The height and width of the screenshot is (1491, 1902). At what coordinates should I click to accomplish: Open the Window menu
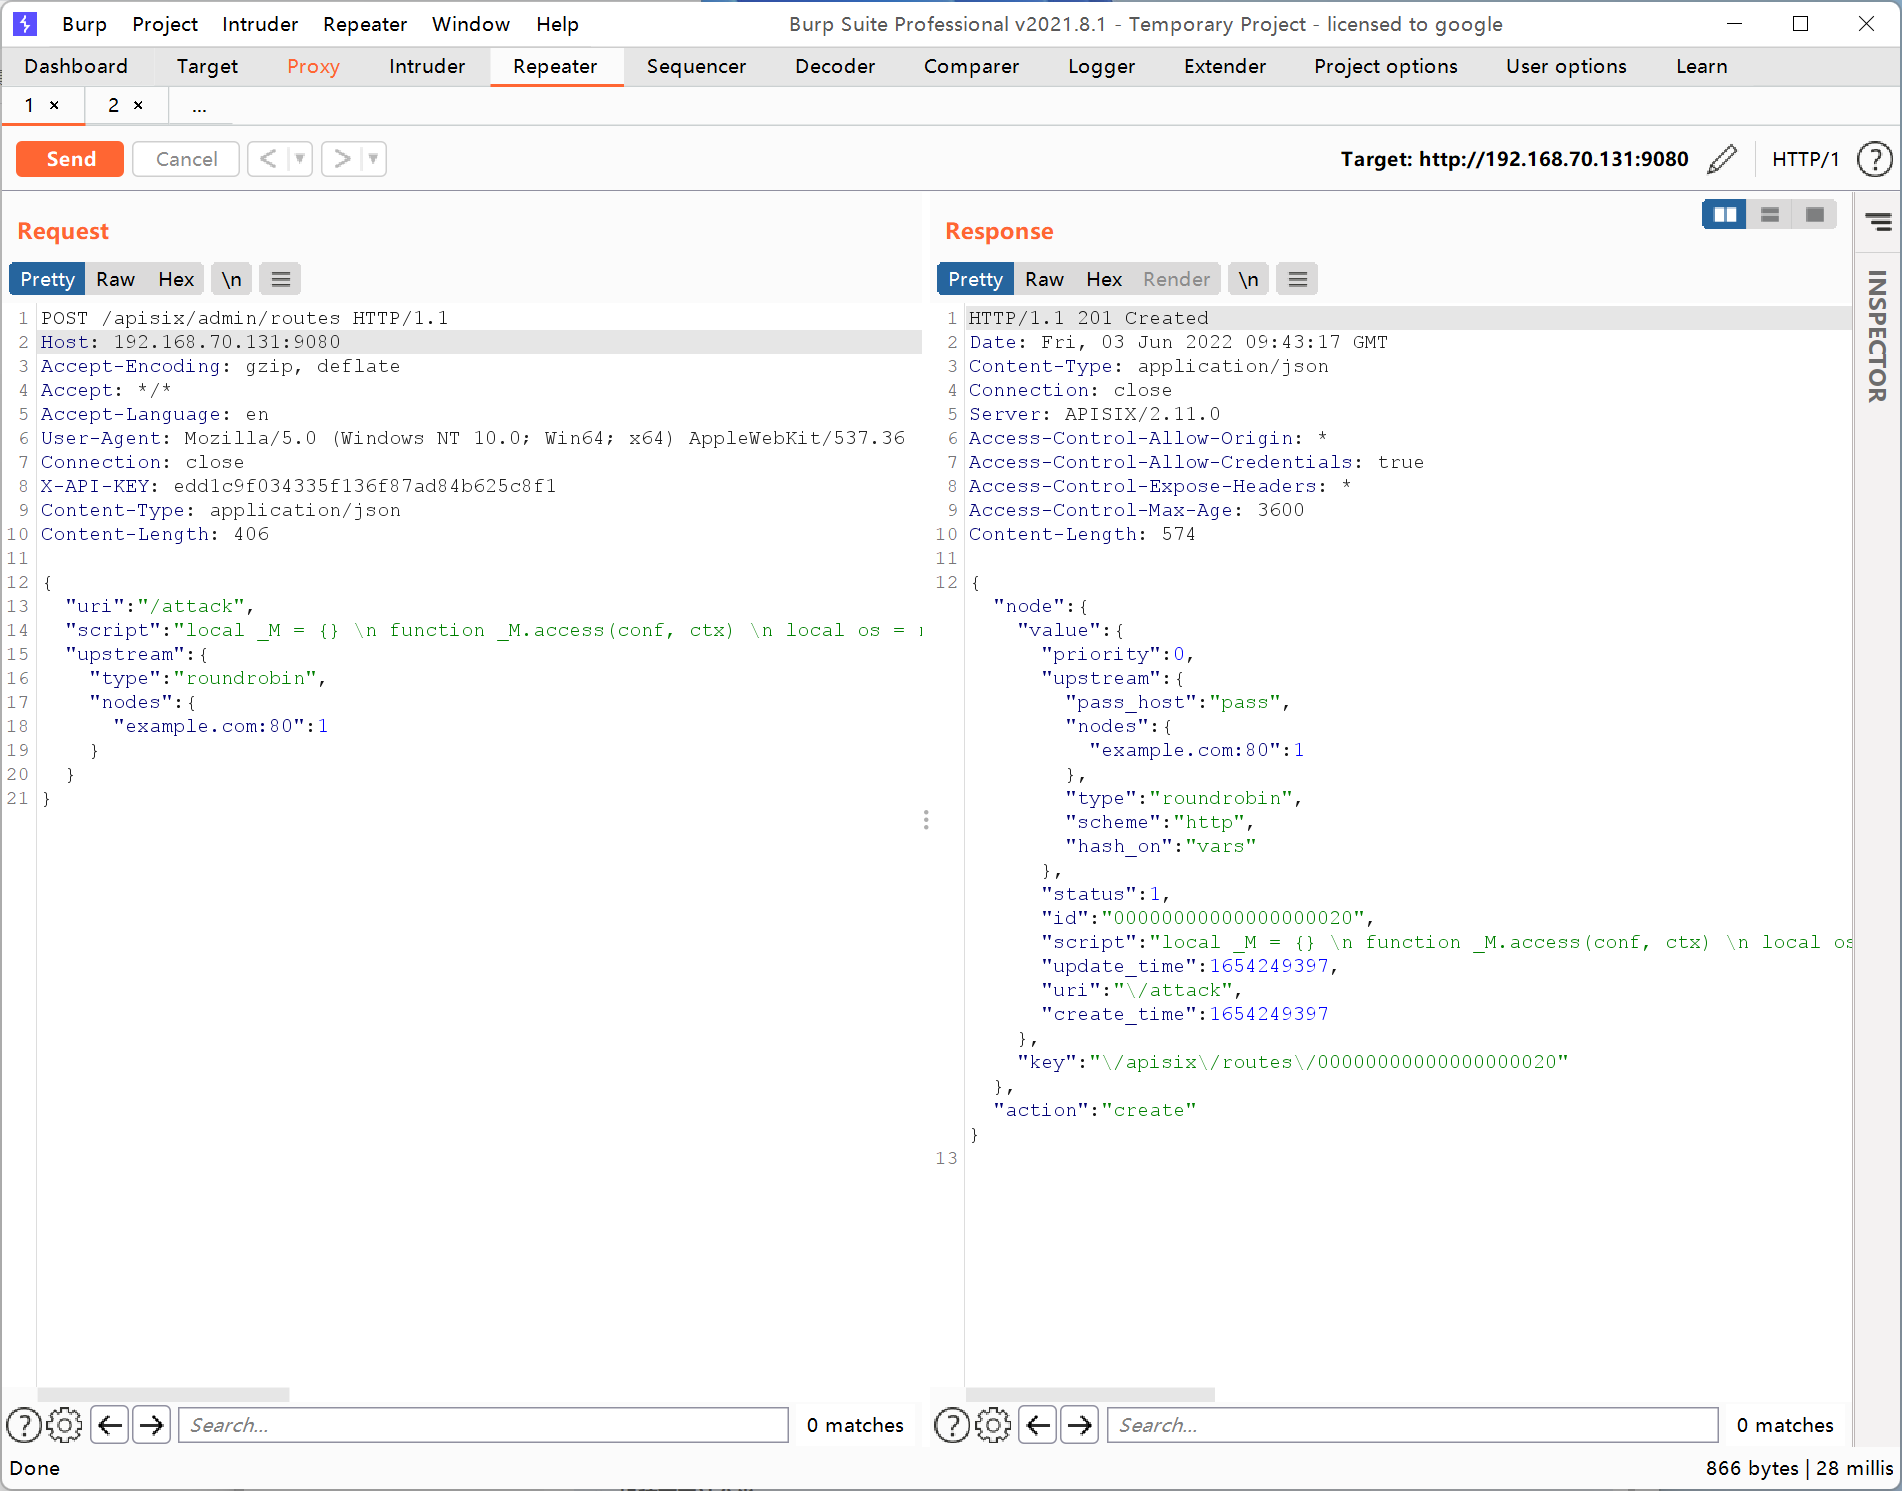click(x=470, y=24)
